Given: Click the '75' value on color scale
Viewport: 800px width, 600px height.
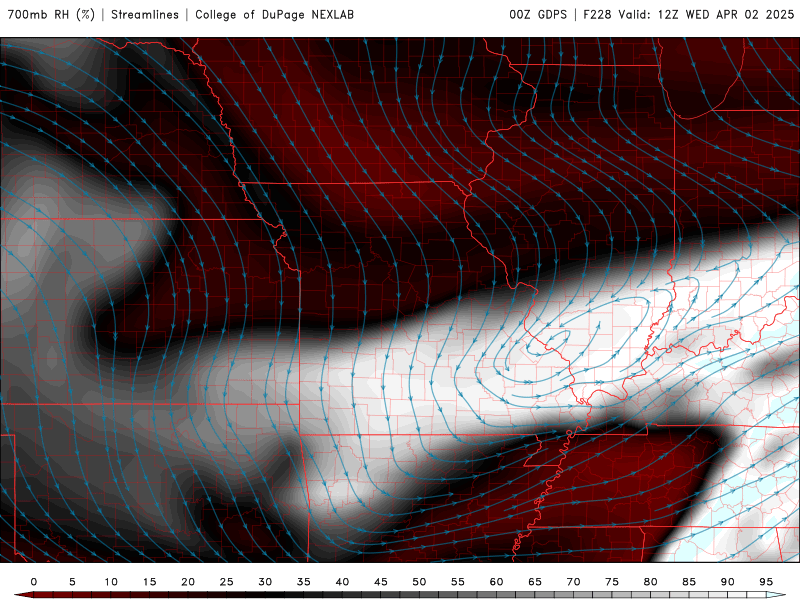Looking at the screenshot, I should click(612, 582).
